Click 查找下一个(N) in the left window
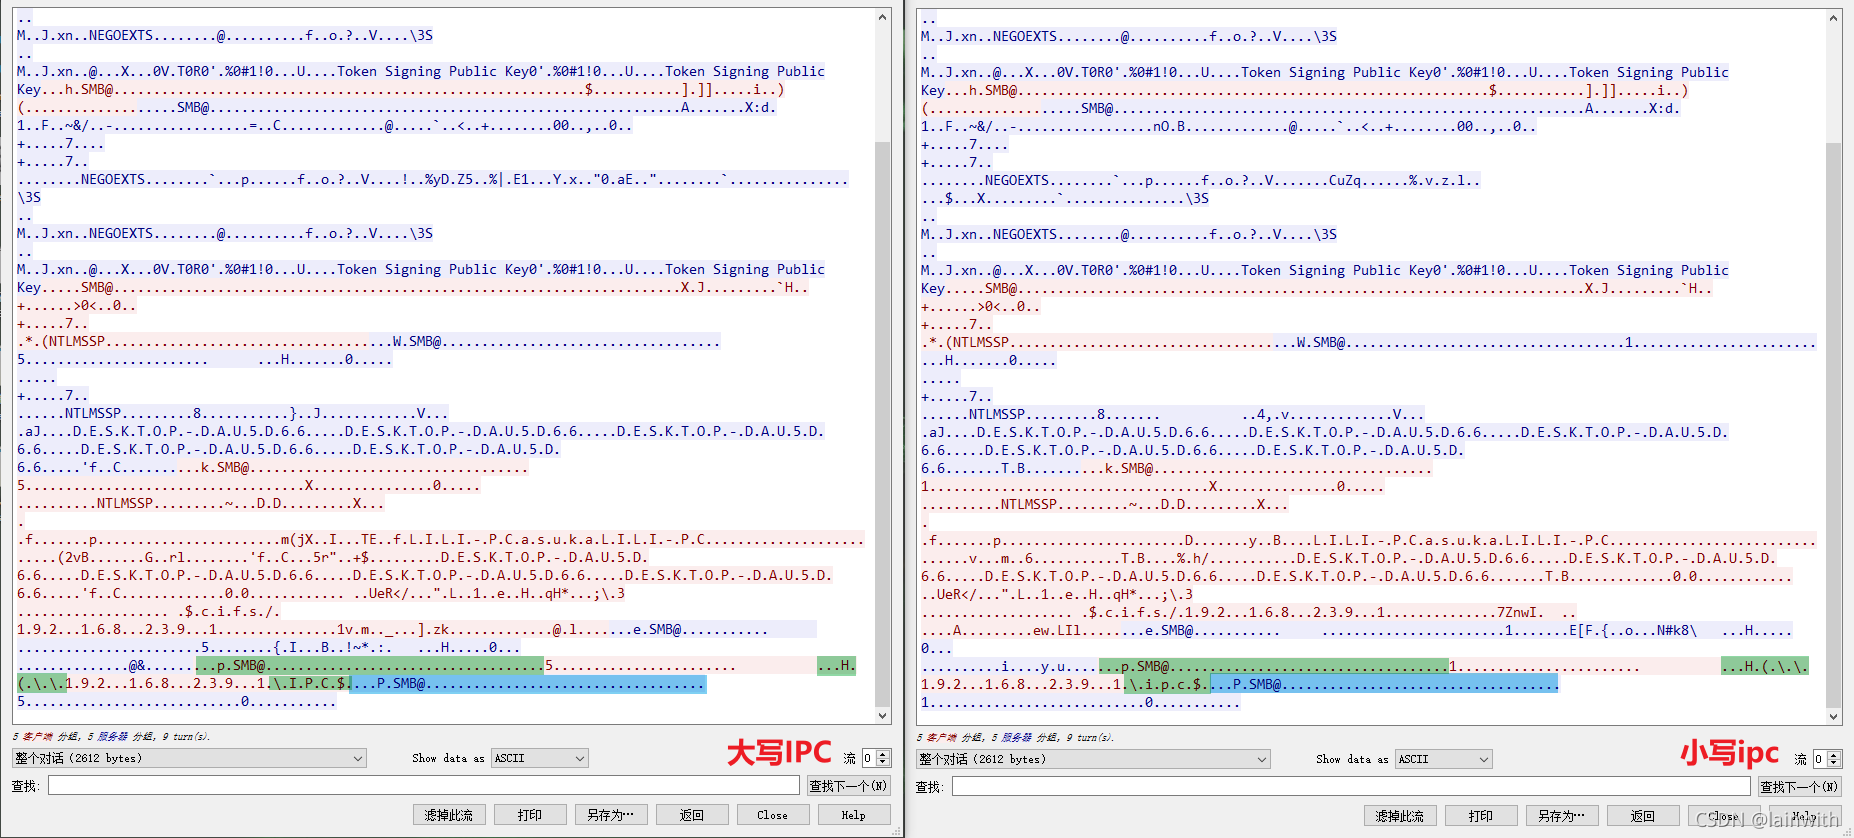 [848, 786]
